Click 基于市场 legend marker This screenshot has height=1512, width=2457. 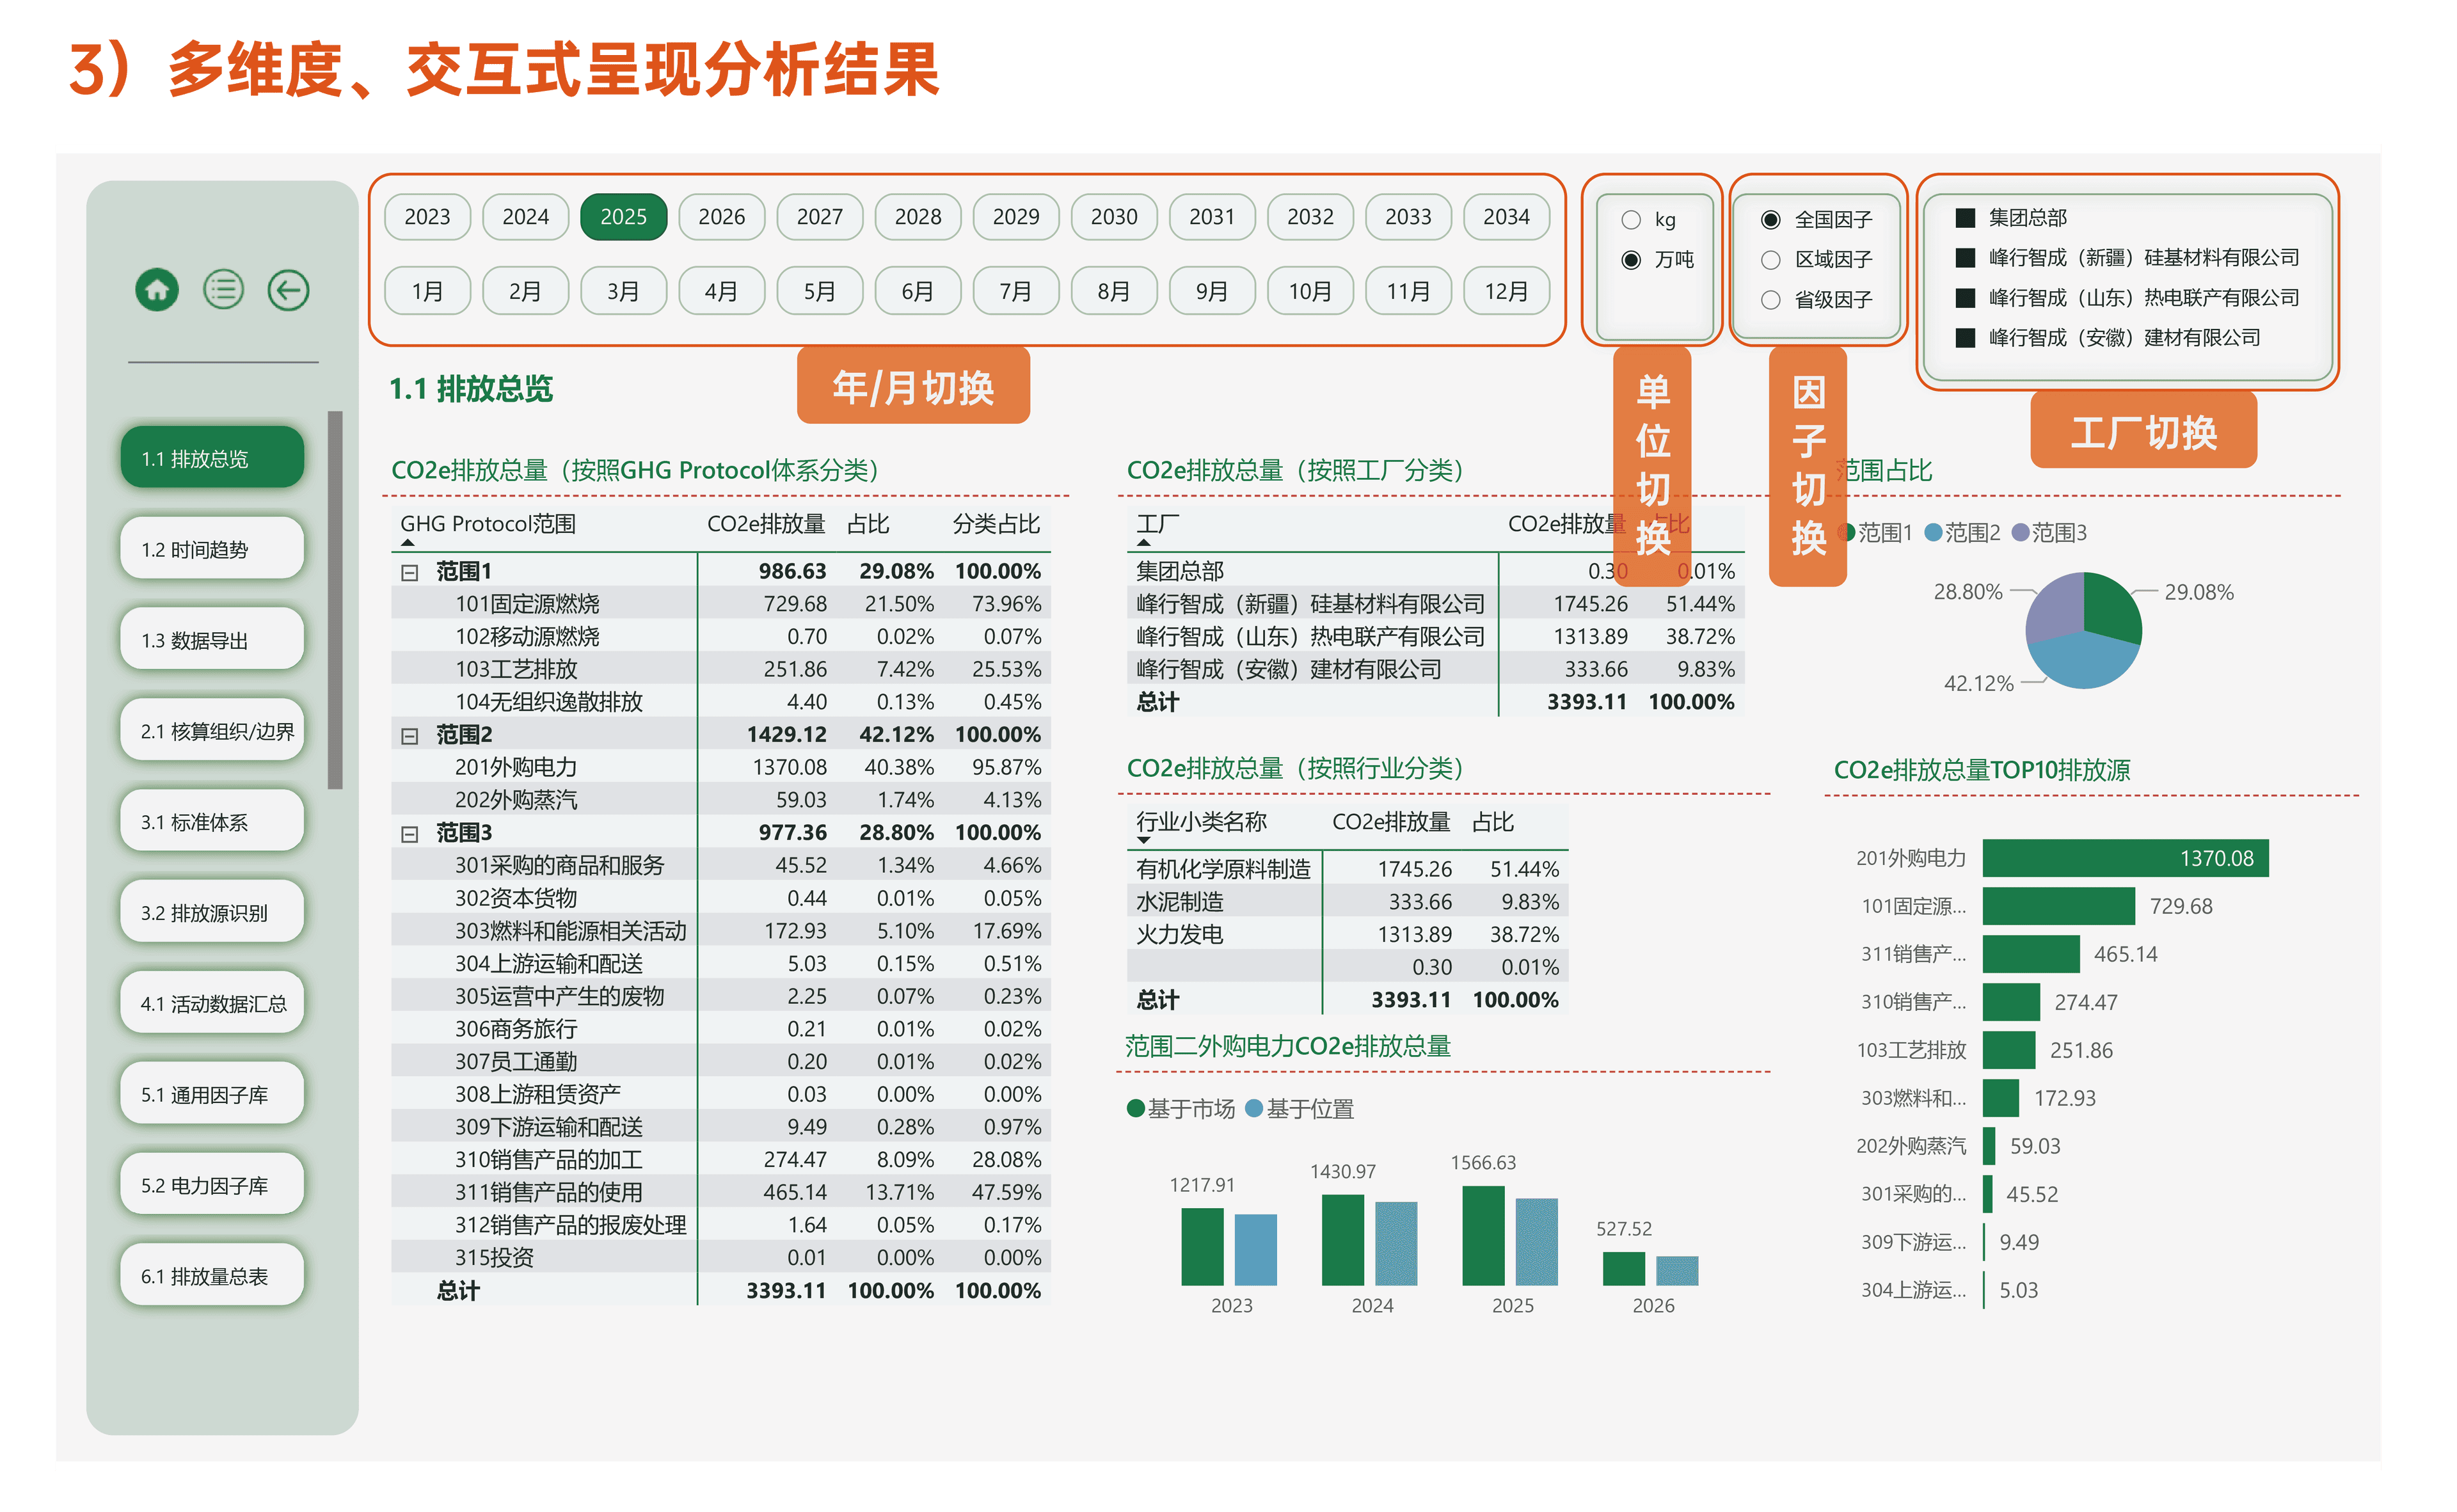point(1135,1109)
